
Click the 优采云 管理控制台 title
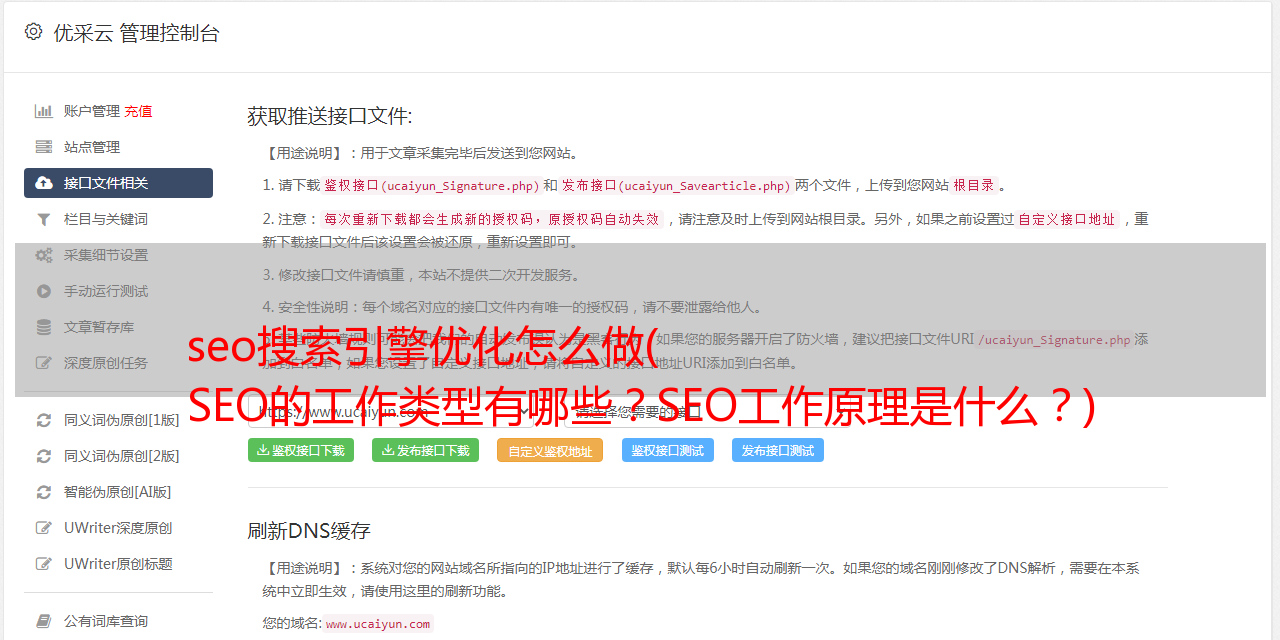pos(136,33)
